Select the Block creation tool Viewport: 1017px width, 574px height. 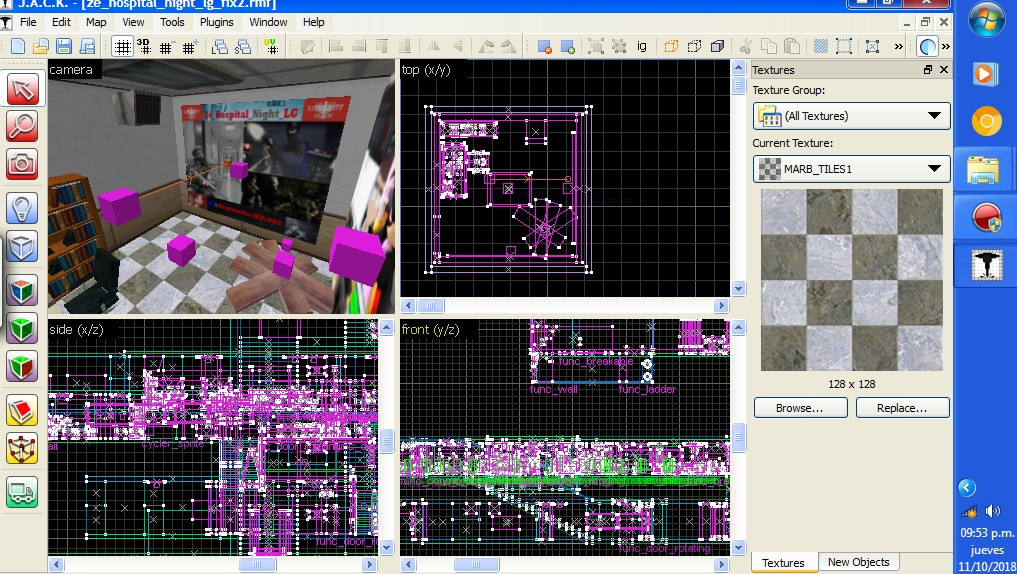click(x=23, y=246)
